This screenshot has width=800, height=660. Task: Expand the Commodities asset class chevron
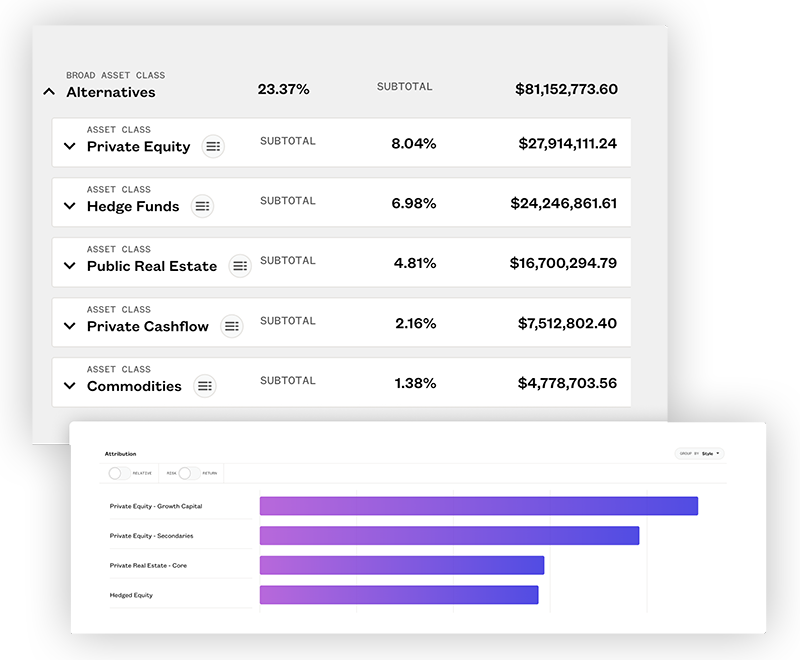point(69,386)
